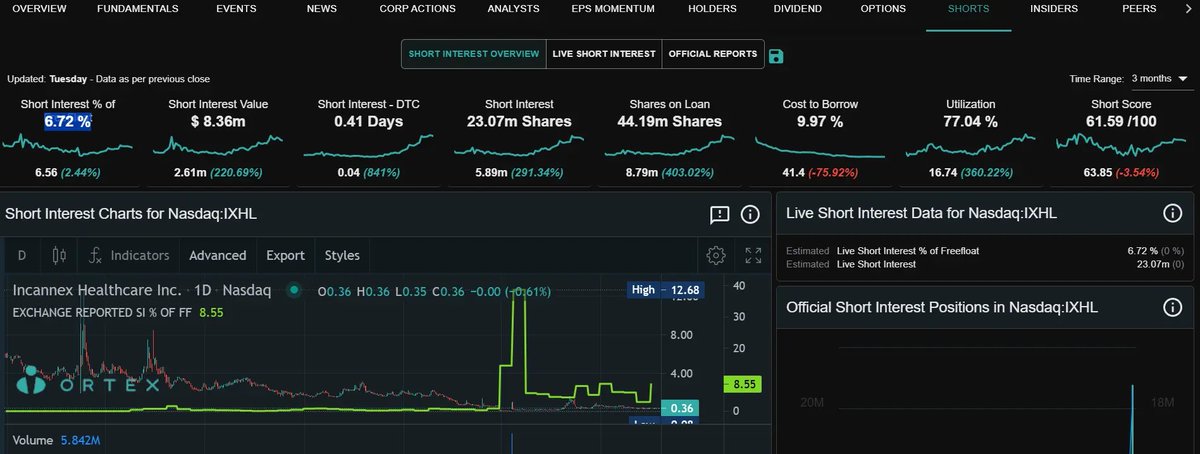
Task: Click the Utilization change 16.74 (360.22%)
Action: coord(971,172)
